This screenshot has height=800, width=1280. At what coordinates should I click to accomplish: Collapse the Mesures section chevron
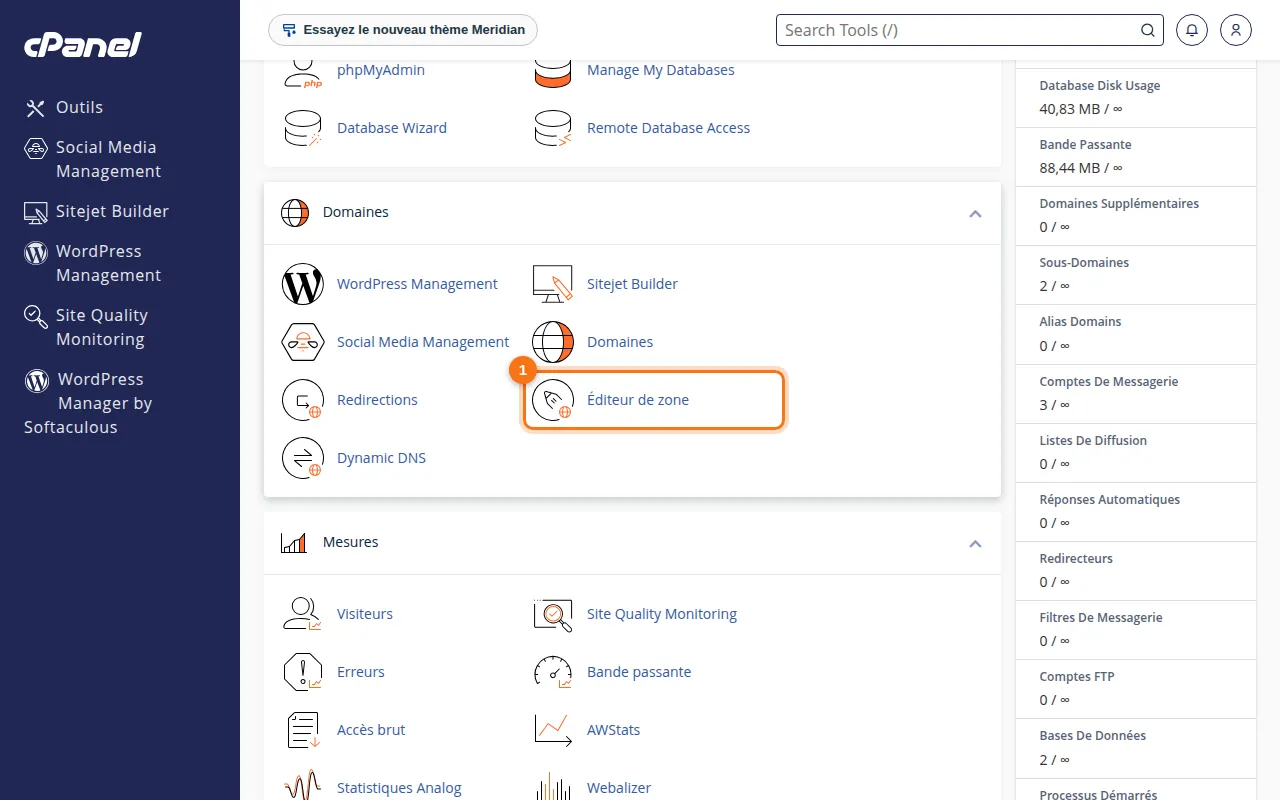click(x=975, y=543)
